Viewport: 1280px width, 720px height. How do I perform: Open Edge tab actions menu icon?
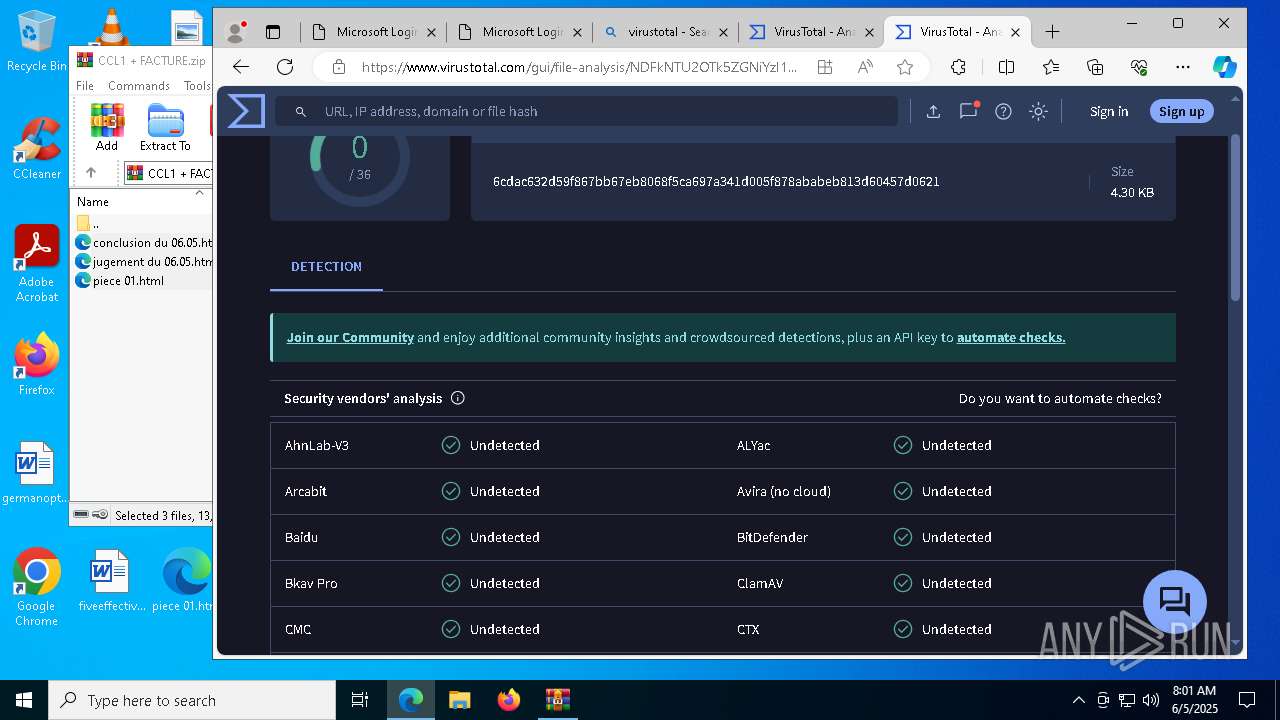click(273, 32)
